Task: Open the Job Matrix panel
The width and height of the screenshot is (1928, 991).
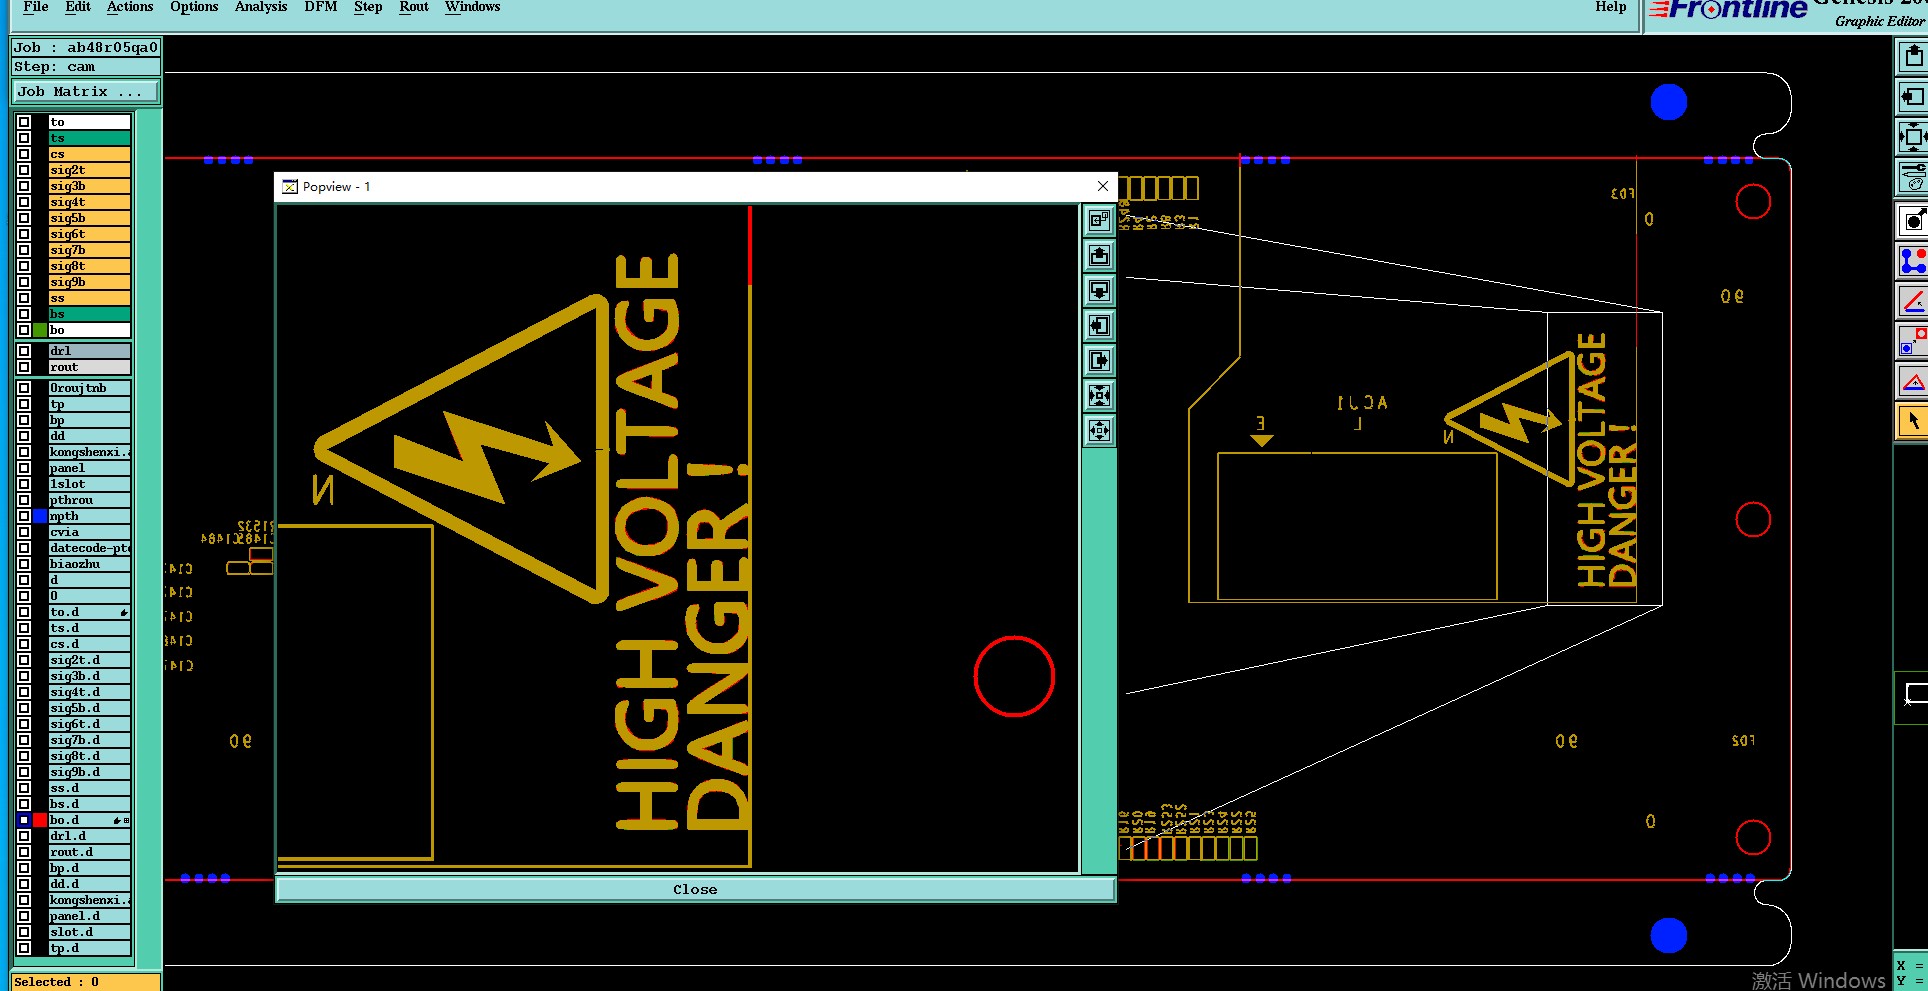Action: click(86, 92)
